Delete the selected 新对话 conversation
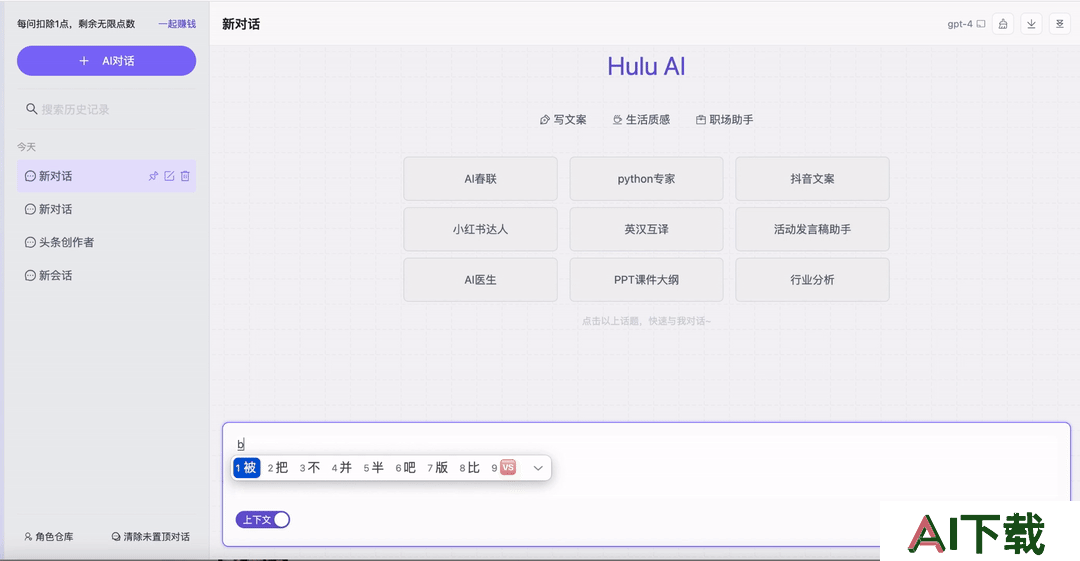Viewport: 1080px width, 561px height. pyautogui.click(x=185, y=176)
